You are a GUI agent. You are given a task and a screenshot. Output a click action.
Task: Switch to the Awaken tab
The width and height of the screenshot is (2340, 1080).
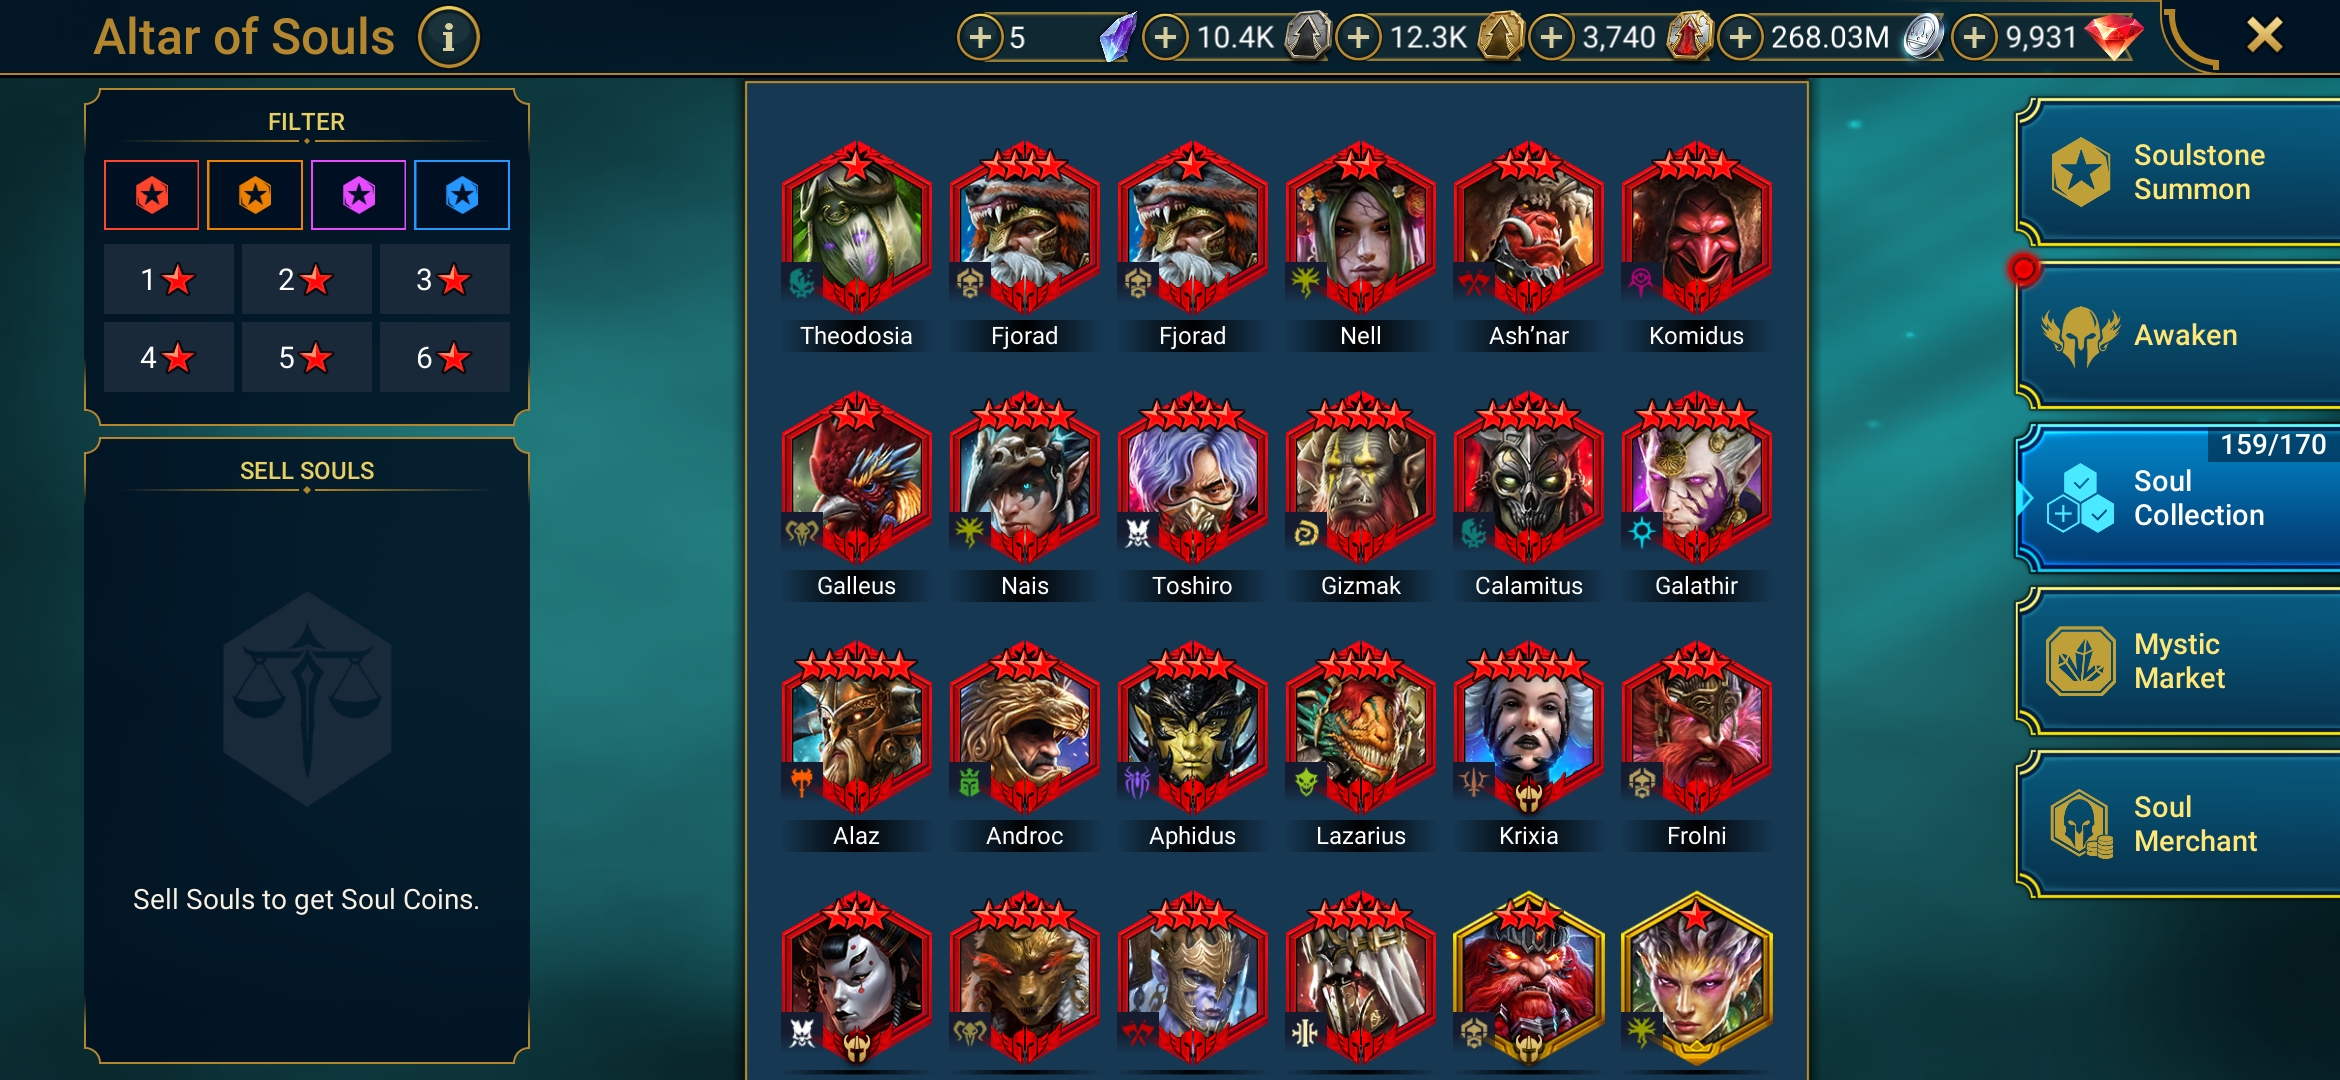tap(2180, 336)
